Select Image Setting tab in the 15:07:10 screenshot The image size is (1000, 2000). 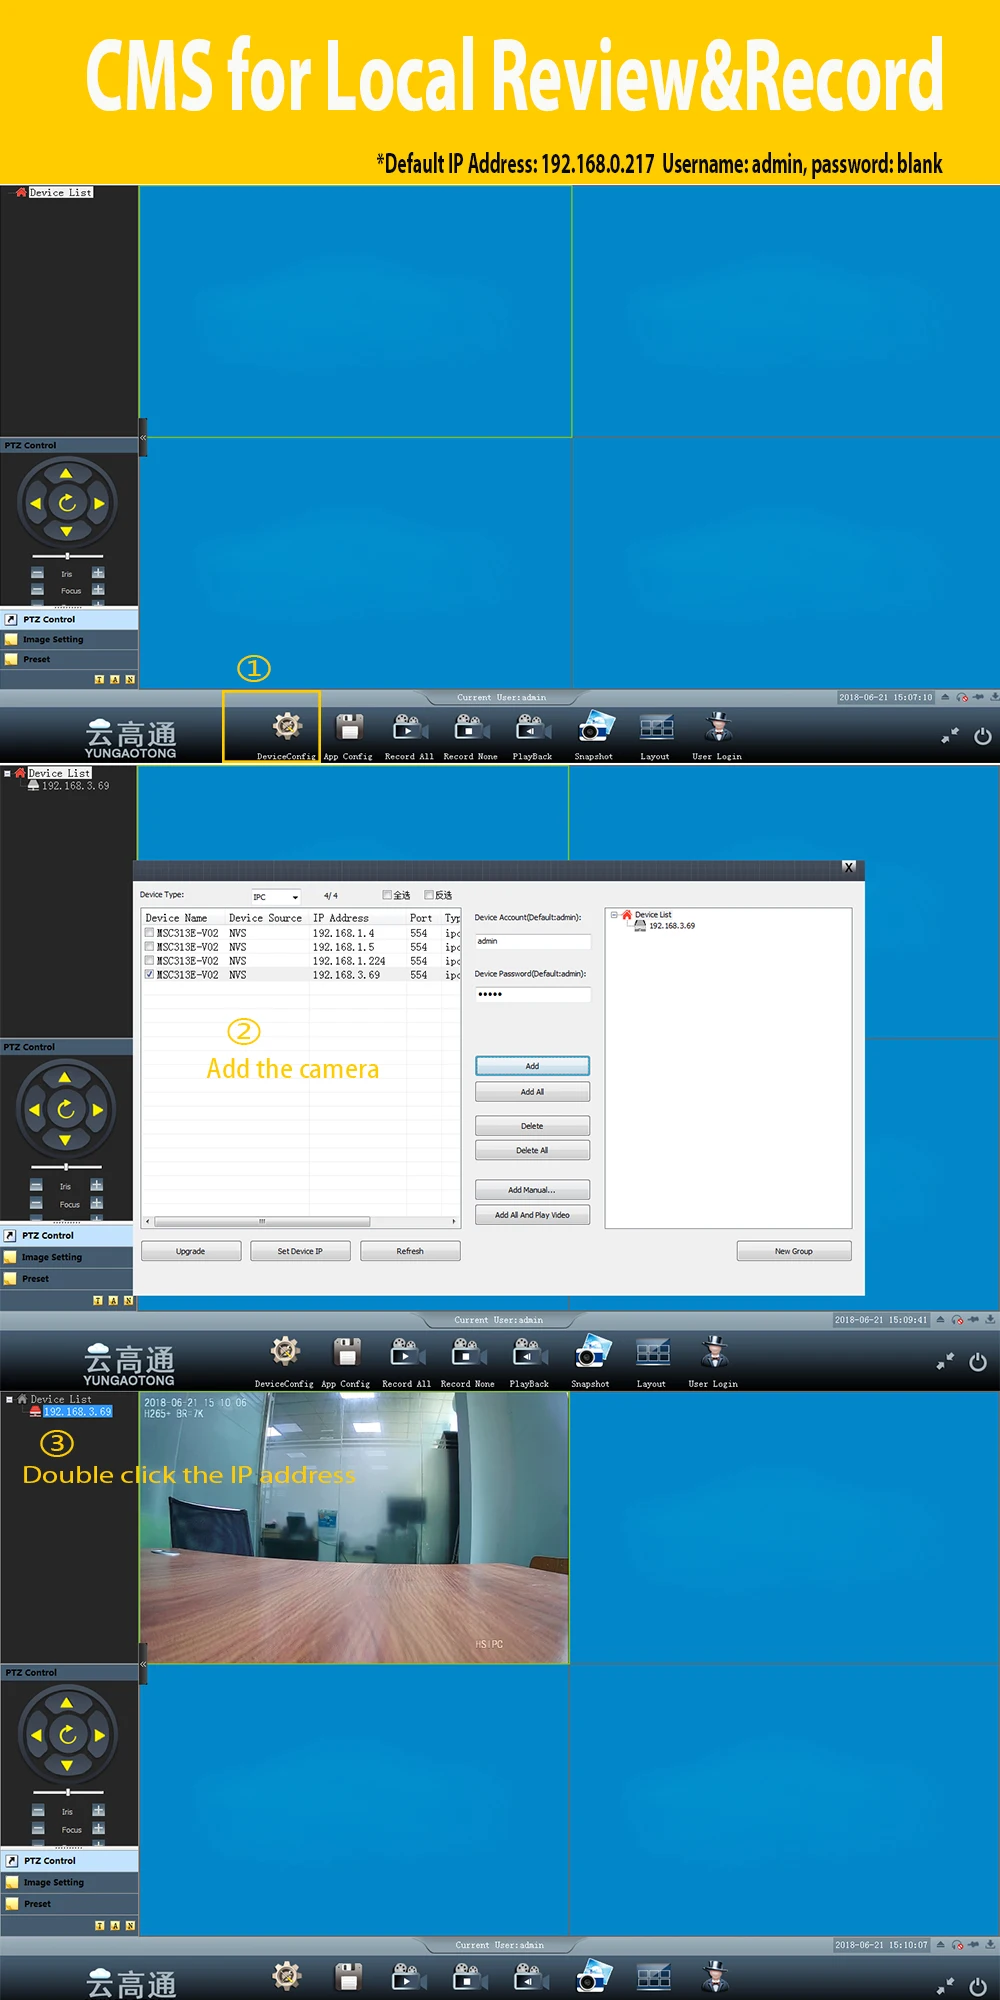[x=69, y=640]
